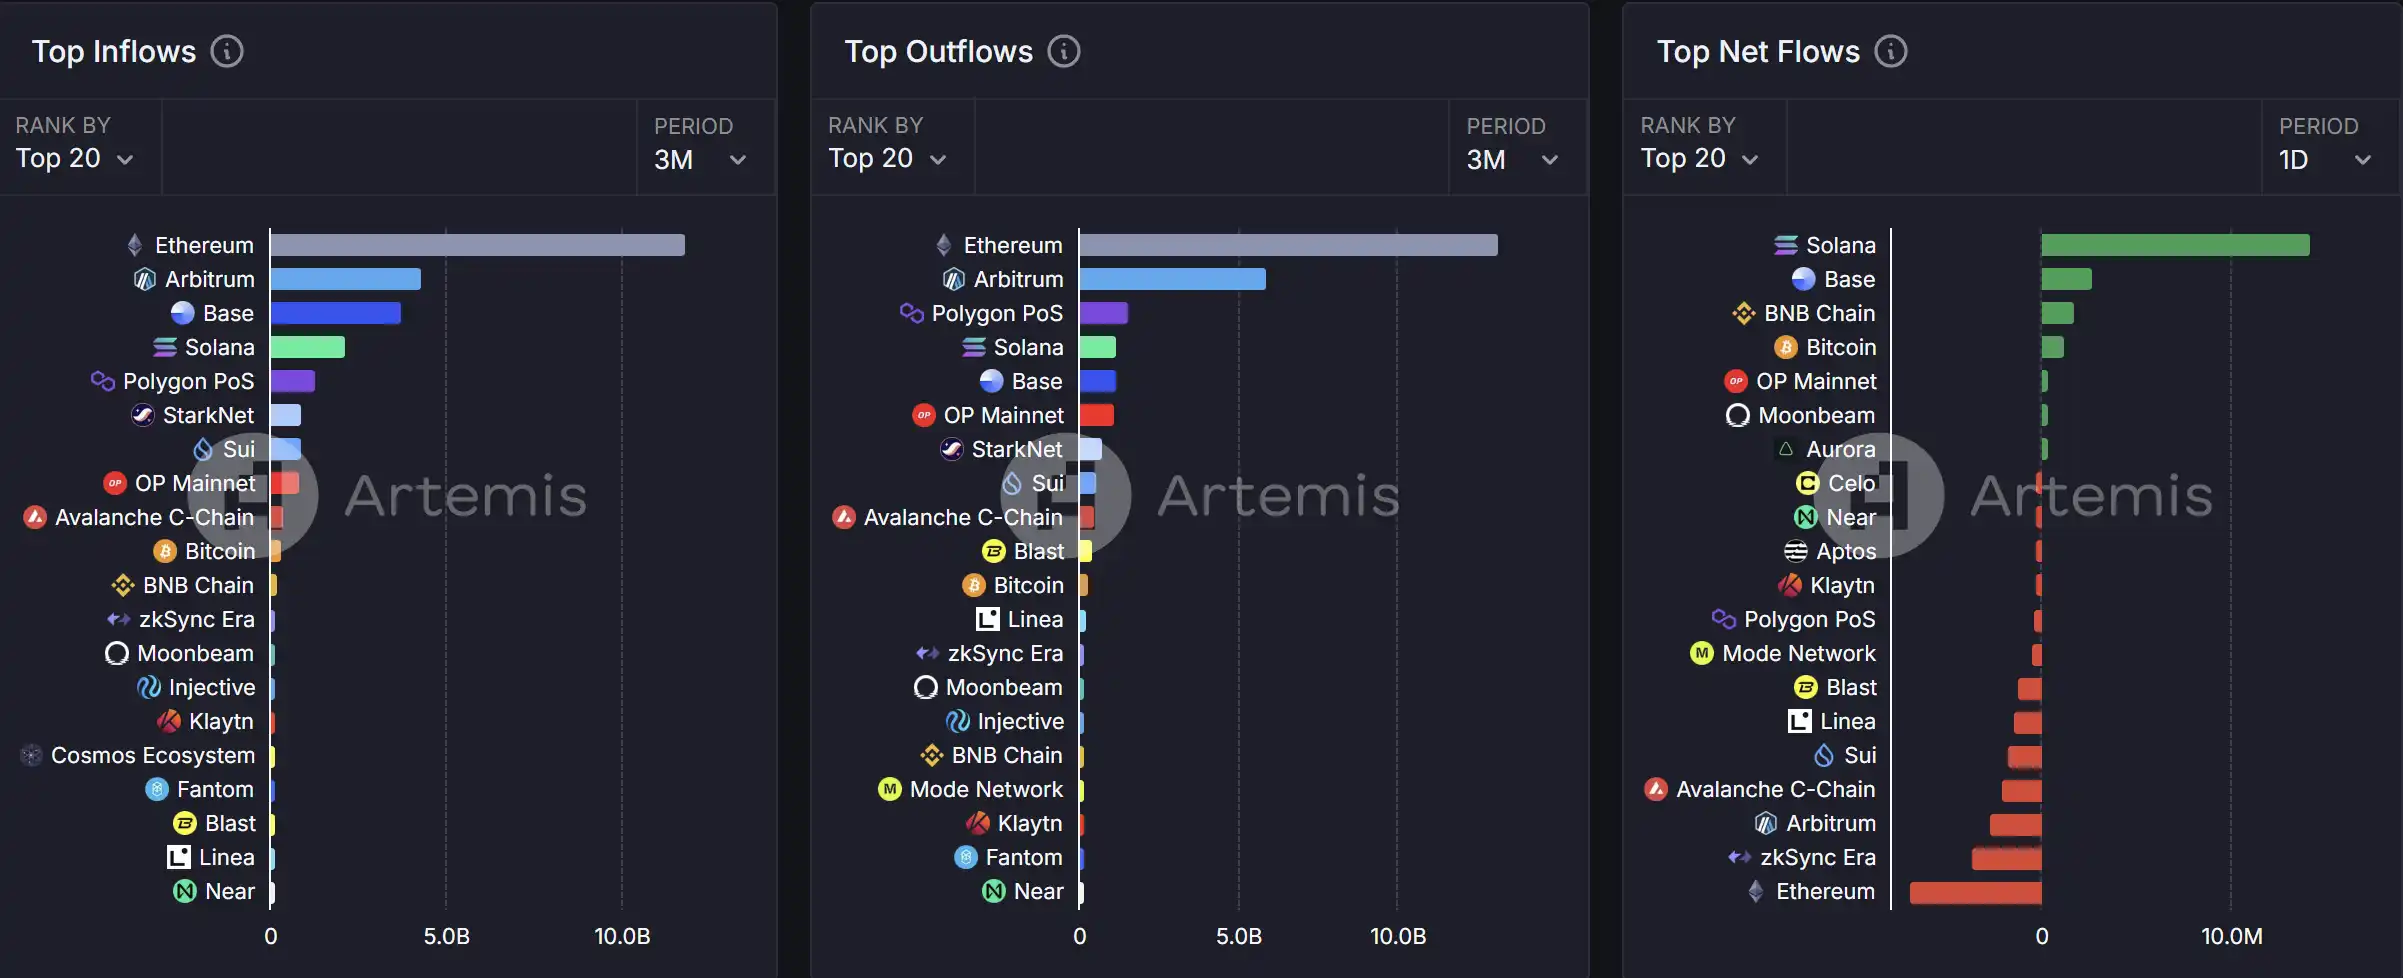Expand the Rank By selector in Top Net Flows

point(1699,158)
